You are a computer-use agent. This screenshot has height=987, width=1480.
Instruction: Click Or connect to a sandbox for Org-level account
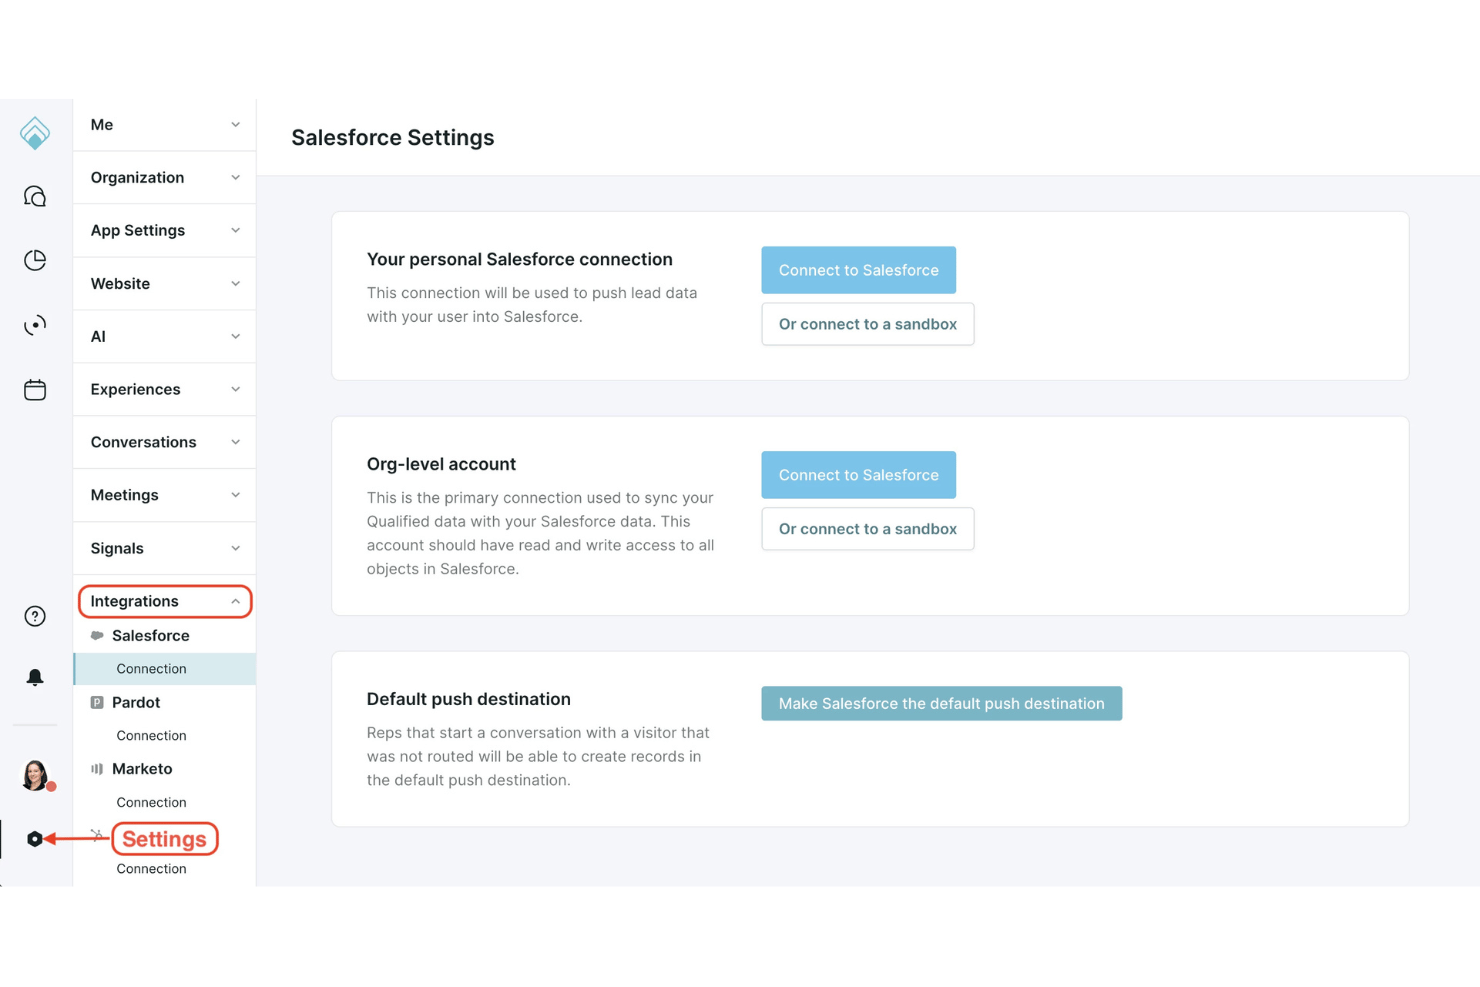[867, 529]
